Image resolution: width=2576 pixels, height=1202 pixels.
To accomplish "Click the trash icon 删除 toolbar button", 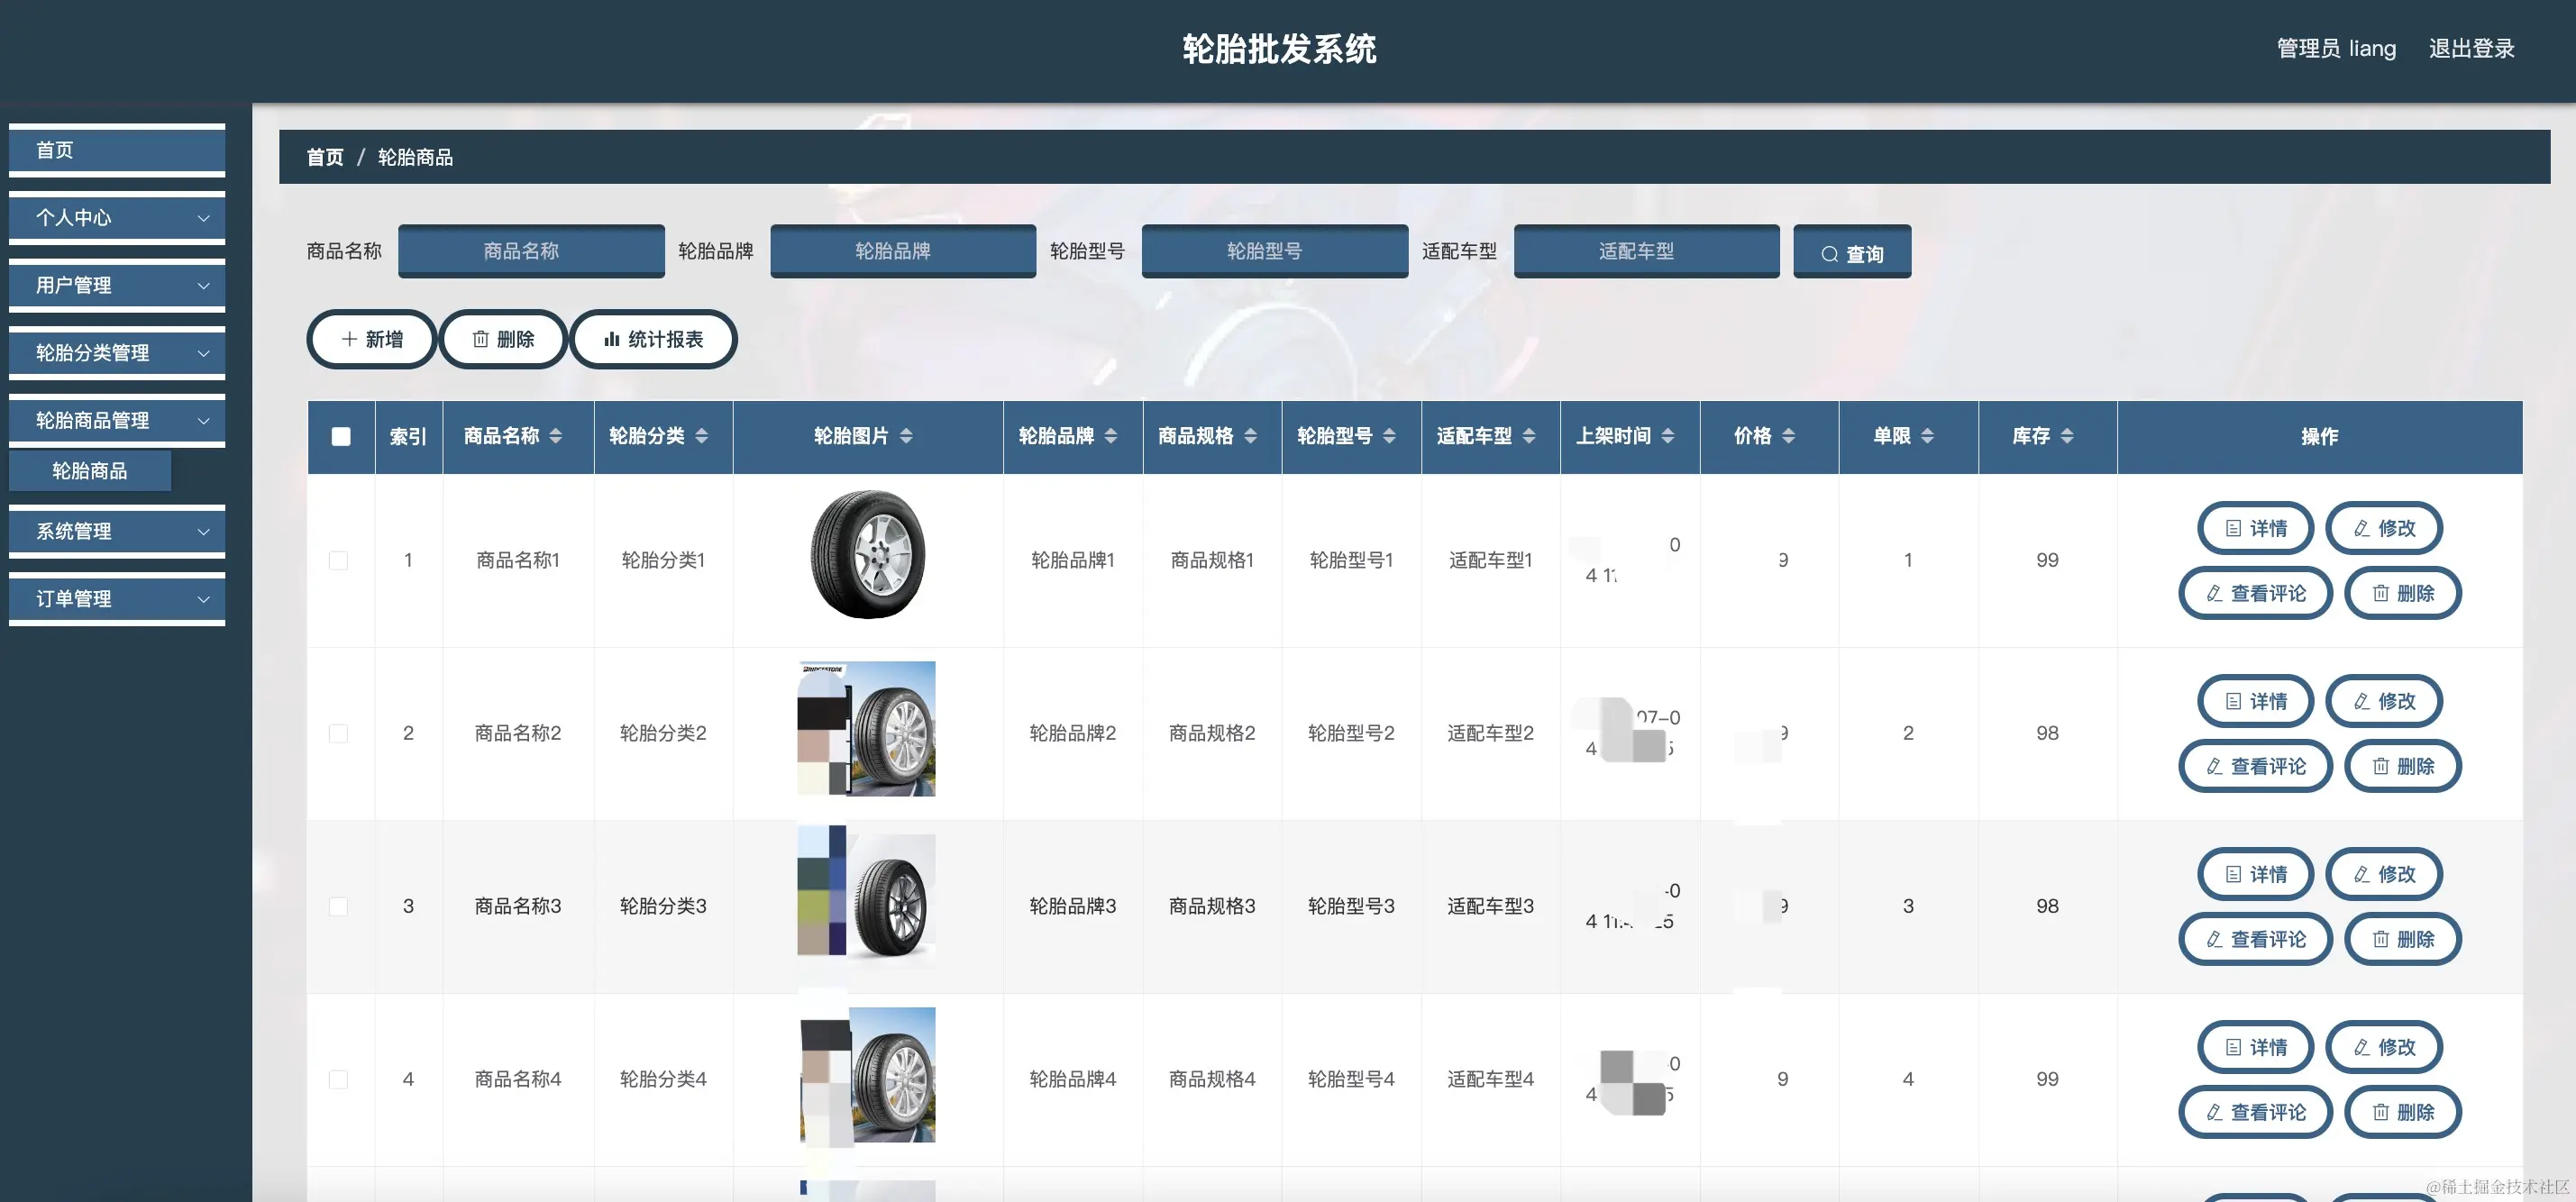I will [503, 339].
